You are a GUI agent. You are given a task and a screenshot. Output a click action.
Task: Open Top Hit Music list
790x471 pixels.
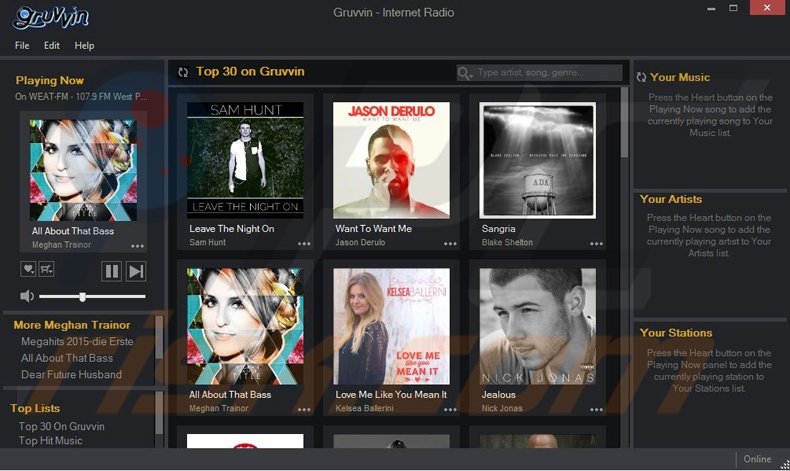[50, 441]
